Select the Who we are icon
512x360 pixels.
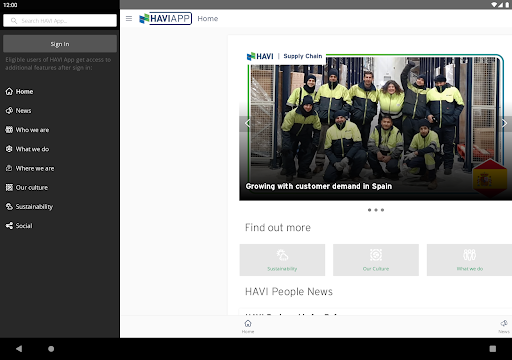(x=9, y=130)
